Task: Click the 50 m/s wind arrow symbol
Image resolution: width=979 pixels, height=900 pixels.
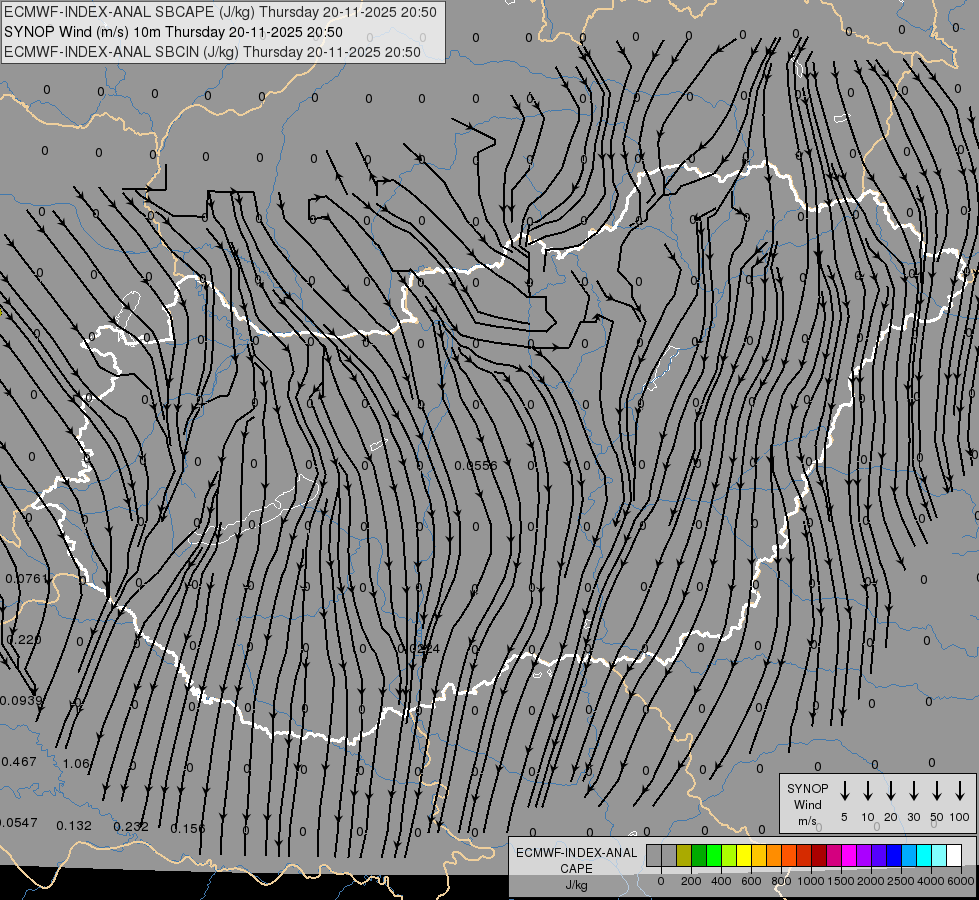Action: pyautogui.click(x=937, y=791)
